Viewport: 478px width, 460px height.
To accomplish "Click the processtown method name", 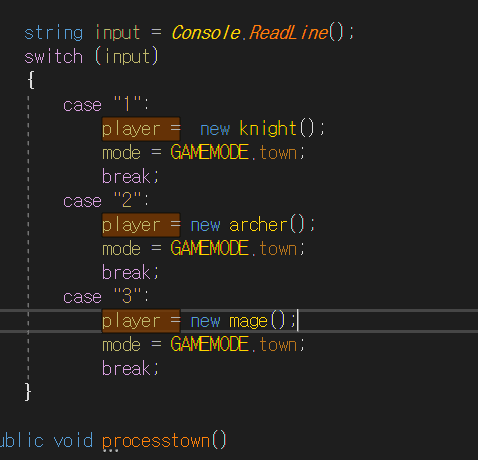I will (156, 441).
